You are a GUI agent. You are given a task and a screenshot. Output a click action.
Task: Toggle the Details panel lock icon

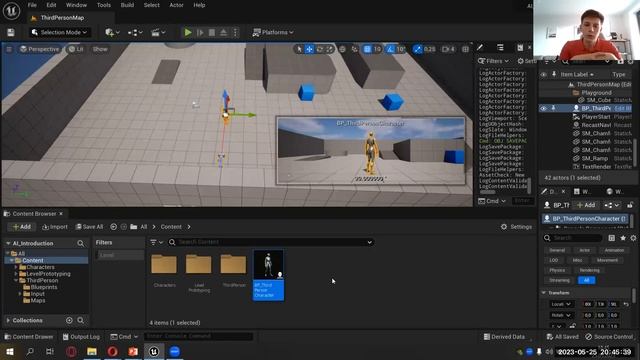pos(630,205)
